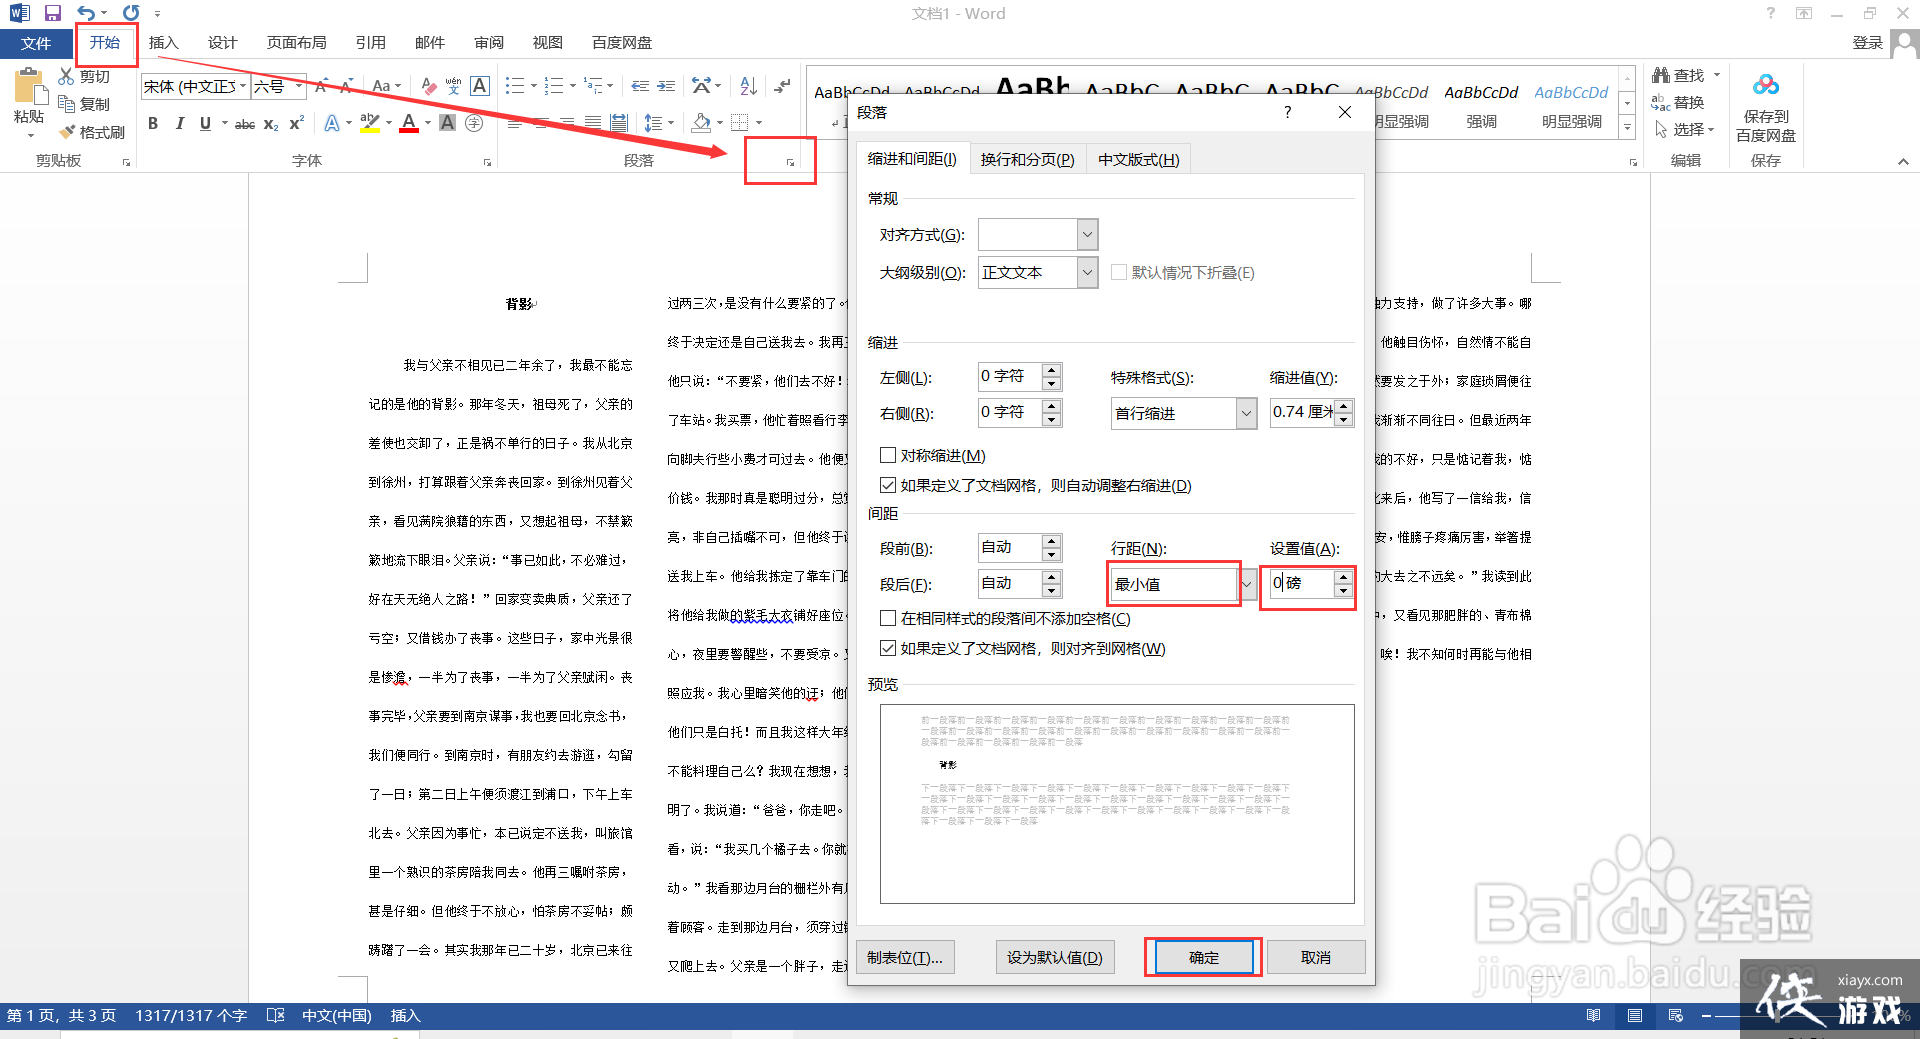Expand the styles gallery more arrow
Viewport: 1920px width, 1039px height.
pos(1627,128)
